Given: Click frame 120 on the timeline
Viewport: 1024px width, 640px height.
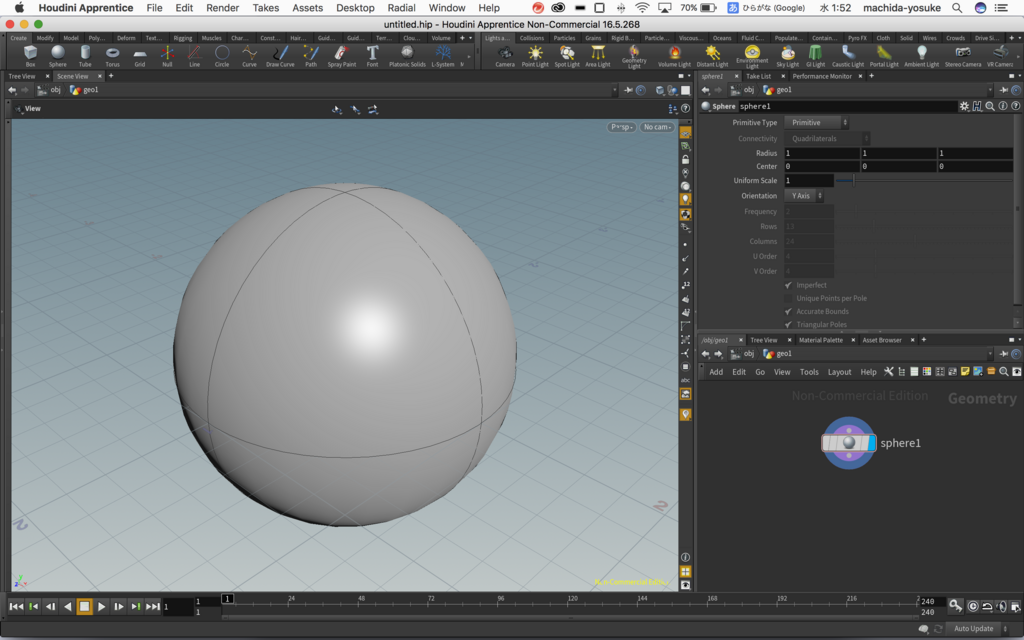Looking at the screenshot, I should [x=573, y=601].
